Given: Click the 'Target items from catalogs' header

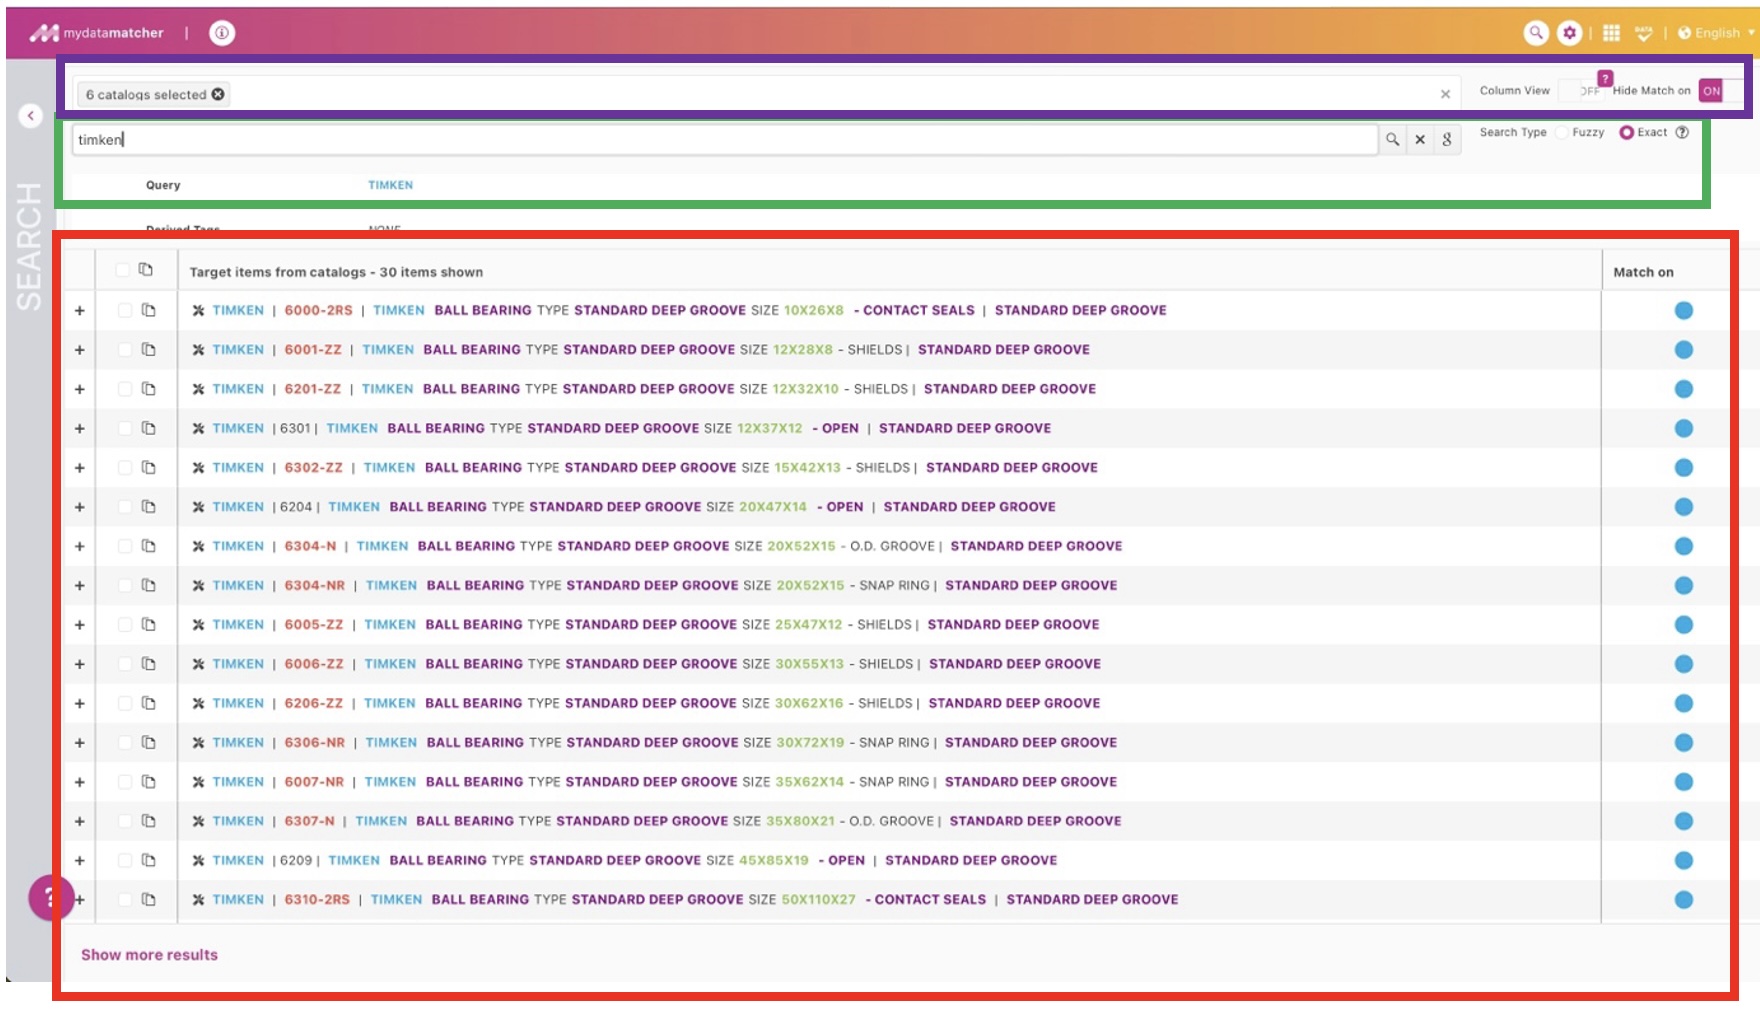Looking at the screenshot, I should click(x=336, y=272).
